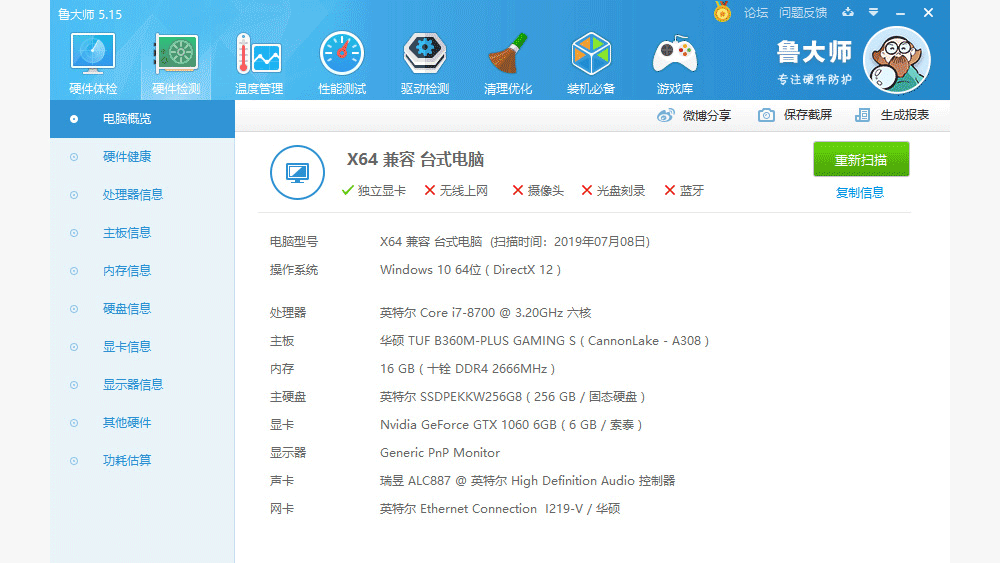Open 驱动检测 driver detection icon
The height and width of the screenshot is (563, 1000).
tap(425, 64)
